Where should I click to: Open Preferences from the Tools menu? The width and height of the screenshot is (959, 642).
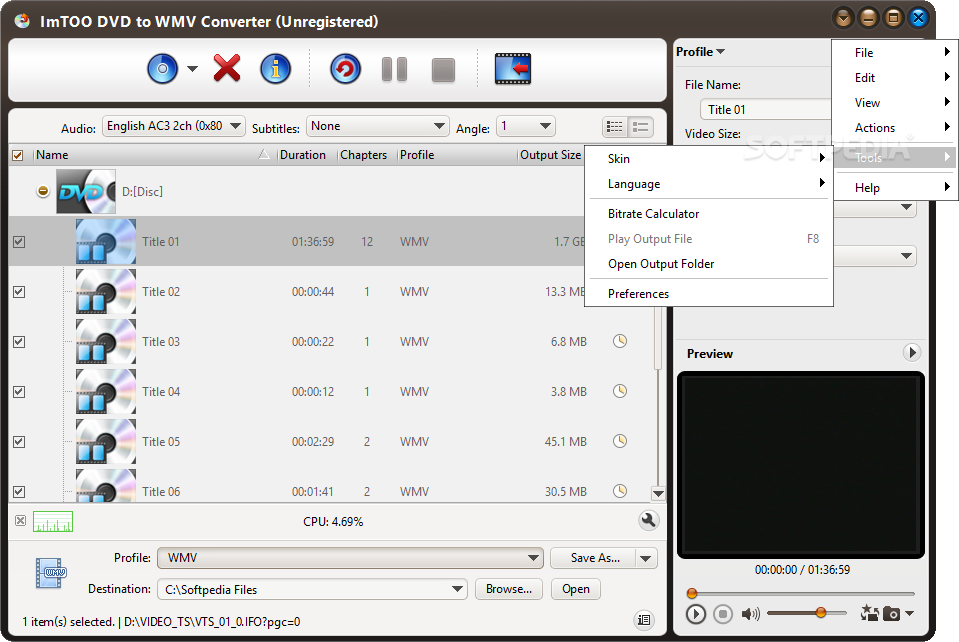pyautogui.click(x=709, y=294)
